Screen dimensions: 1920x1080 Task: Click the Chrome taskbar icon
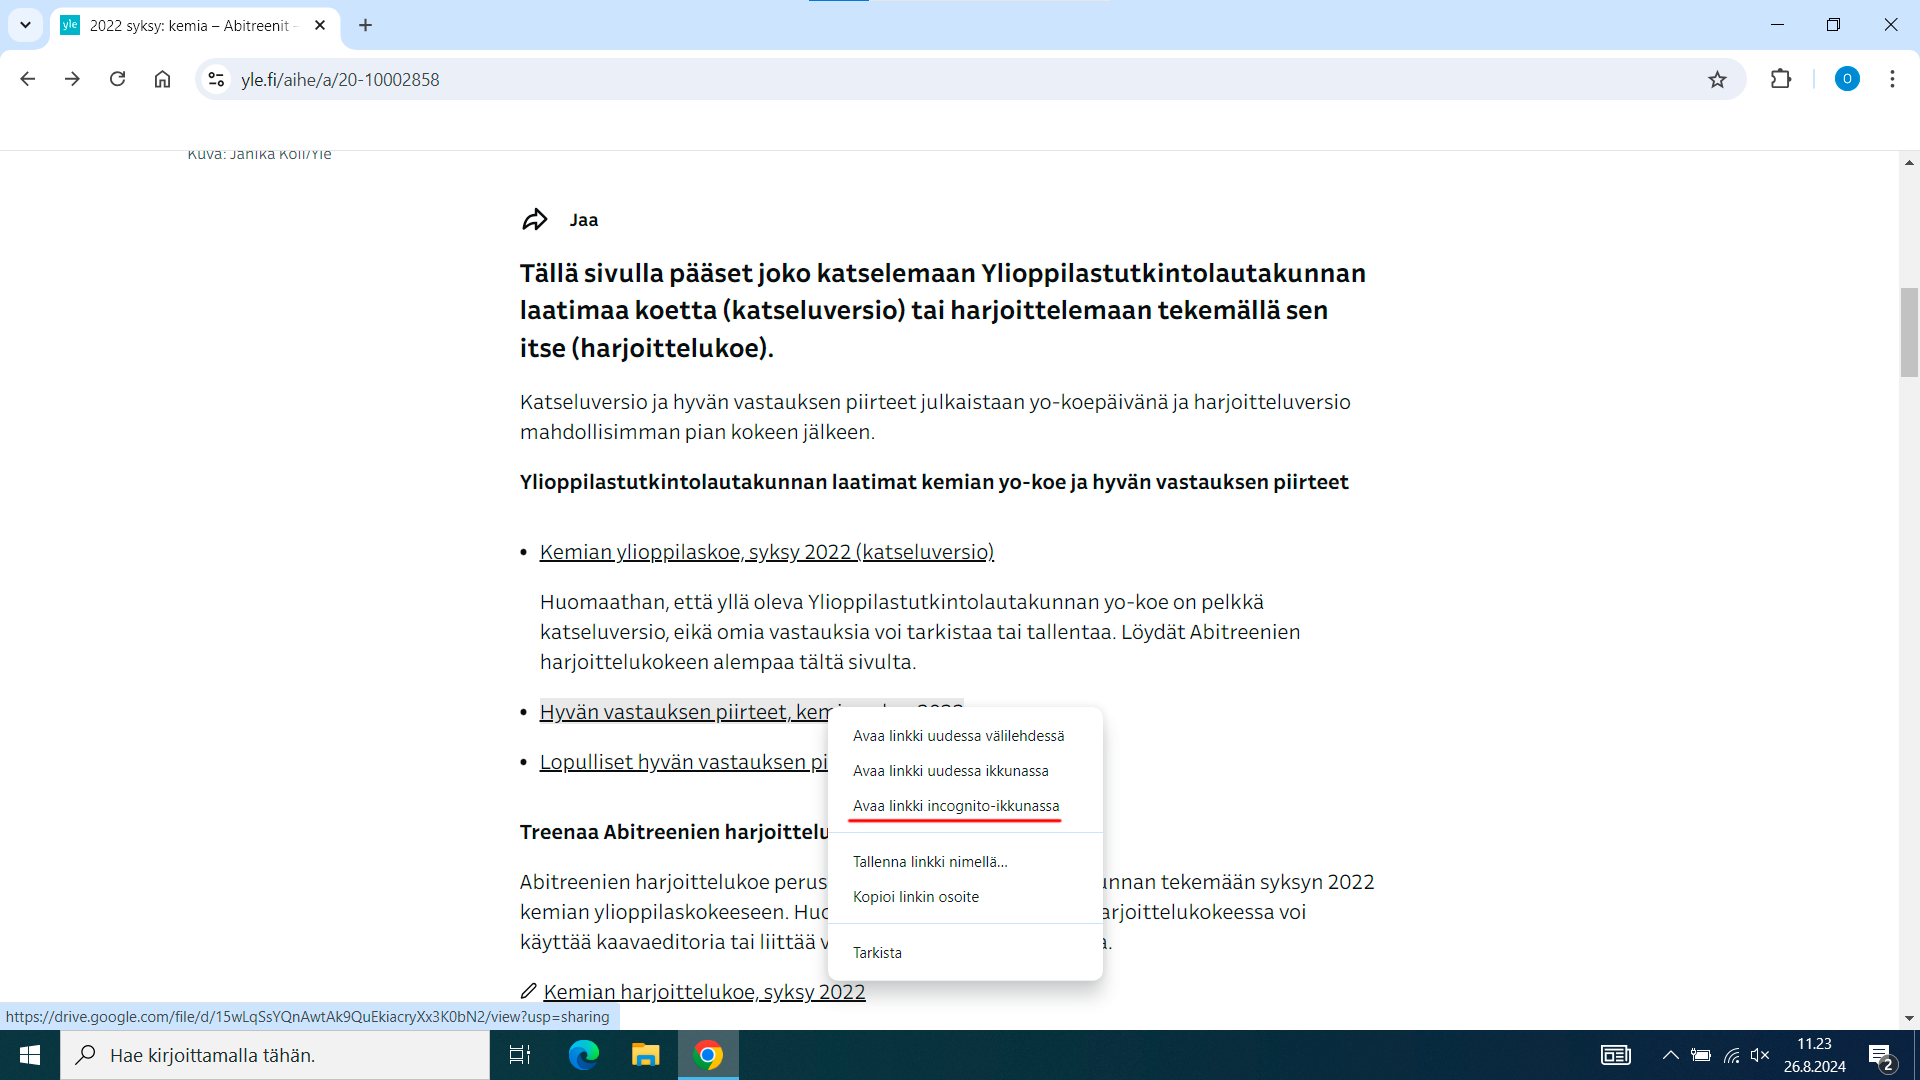point(708,1055)
